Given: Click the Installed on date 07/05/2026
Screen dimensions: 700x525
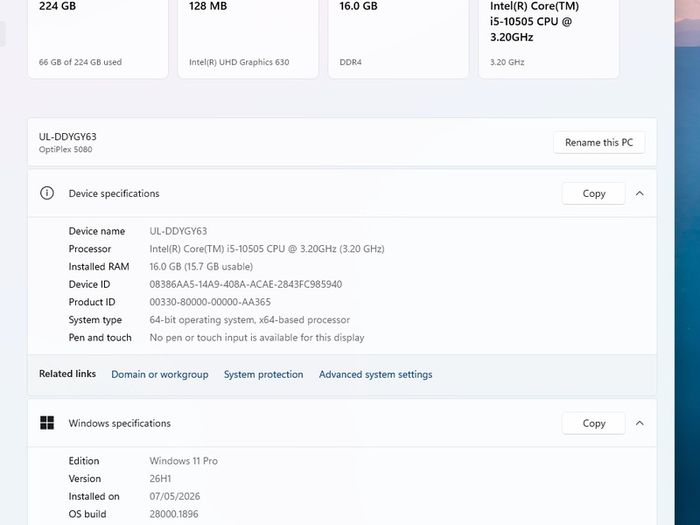Looking at the screenshot, I should coord(175,496).
